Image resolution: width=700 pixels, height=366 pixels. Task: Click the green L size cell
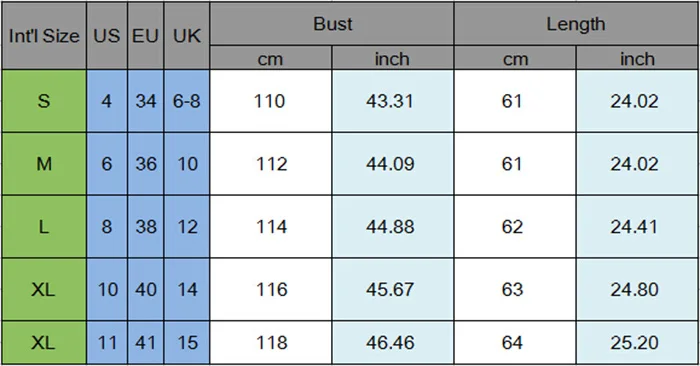click(x=44, y=227)
